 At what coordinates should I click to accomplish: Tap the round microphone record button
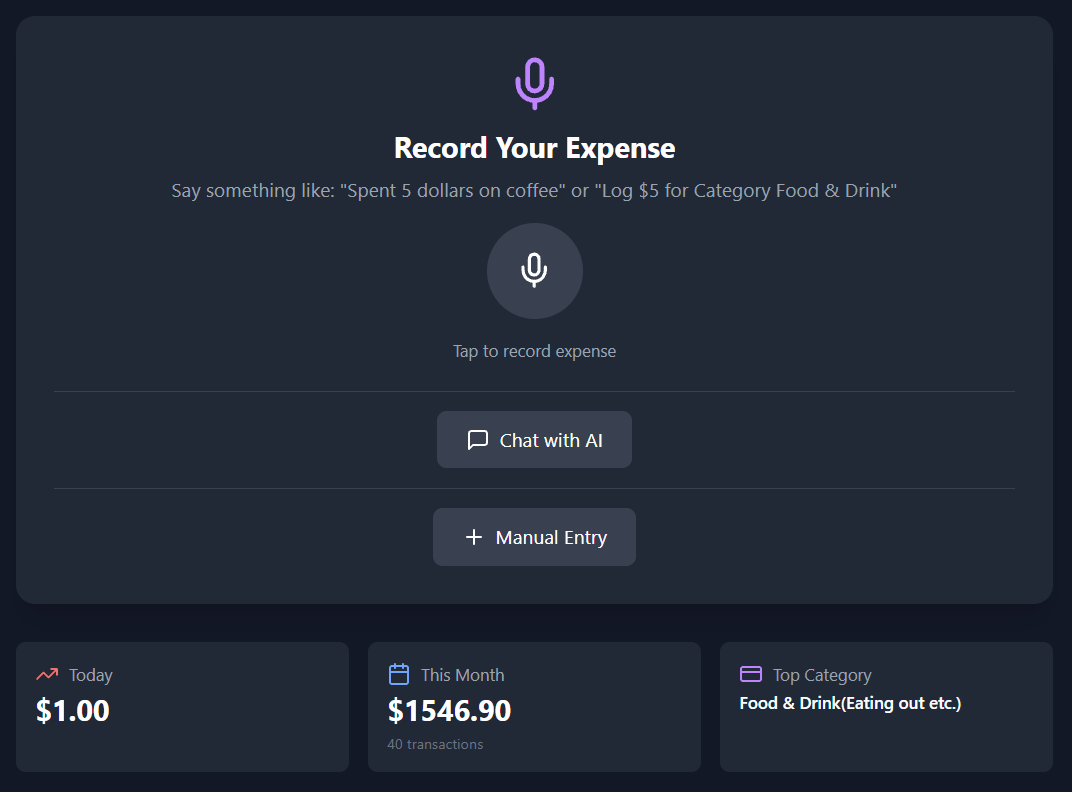(535, 271)
